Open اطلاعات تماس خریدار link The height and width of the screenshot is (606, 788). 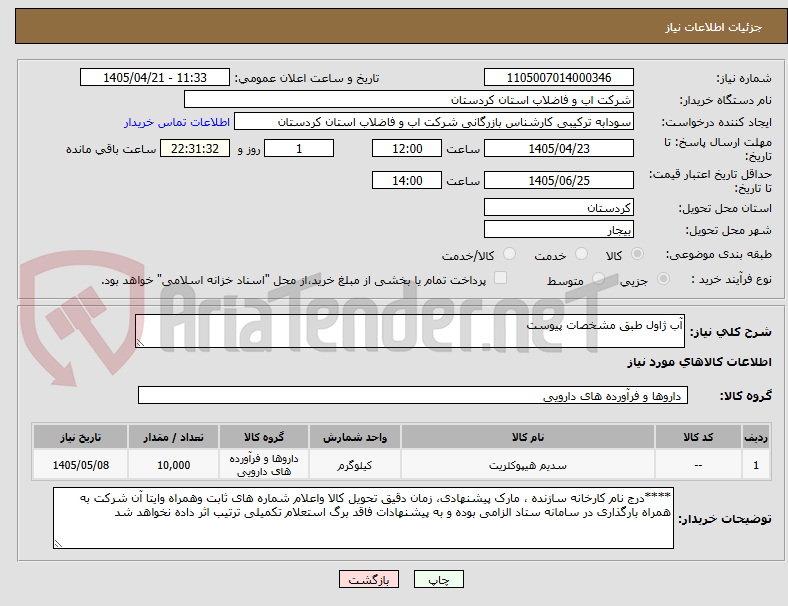[x=177, y=122]
